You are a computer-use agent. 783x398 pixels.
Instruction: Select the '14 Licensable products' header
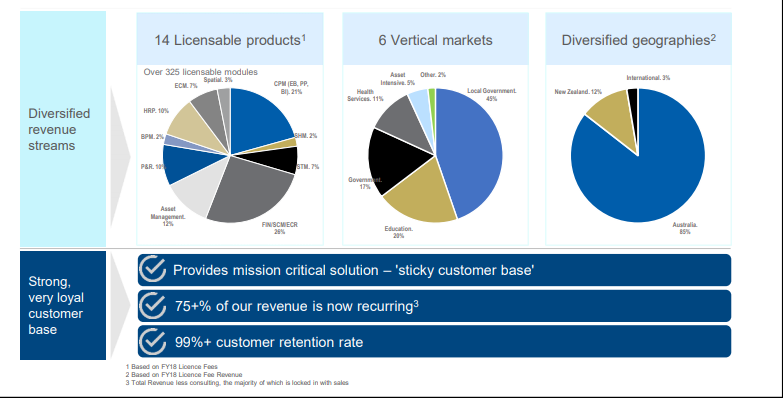[x=230, y=39]
